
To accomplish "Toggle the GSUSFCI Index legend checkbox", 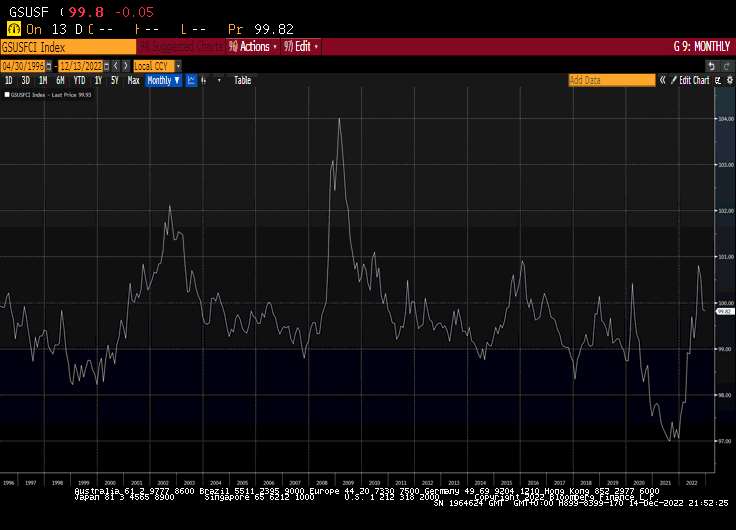I will [5, 95].
